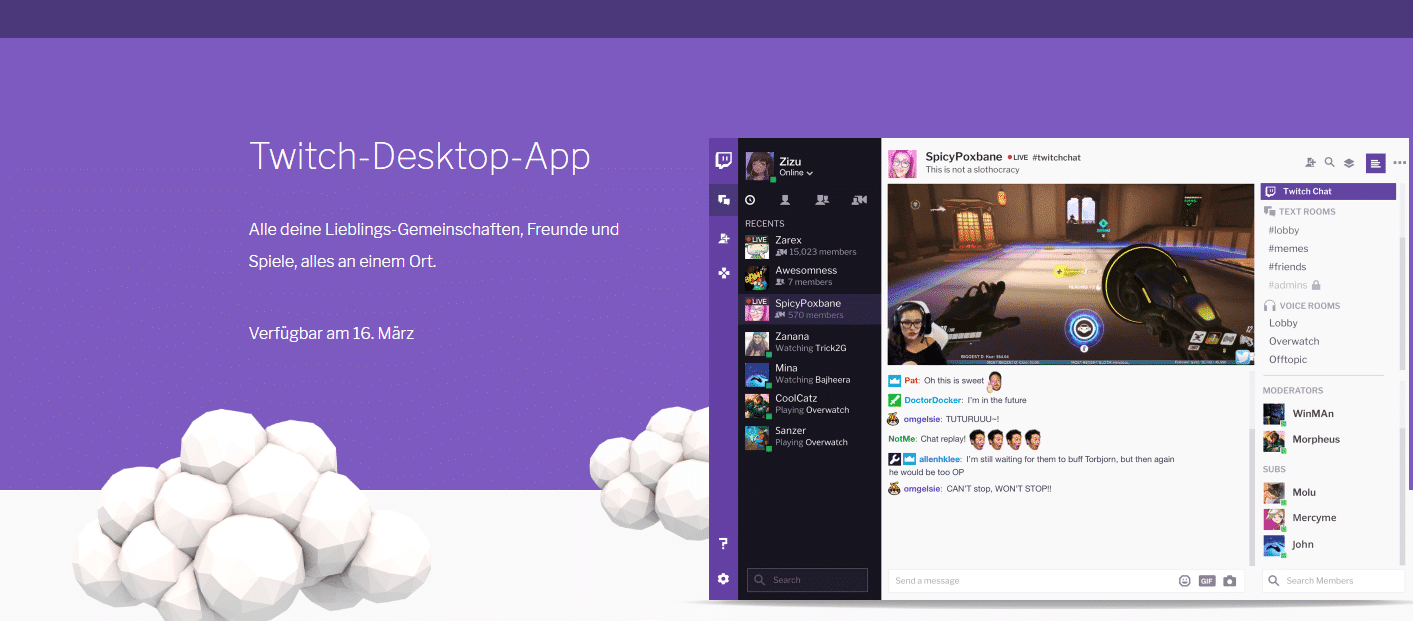1413x621 pixels.
Task: Open the #memes text room
Action: tap(1288, 249)
